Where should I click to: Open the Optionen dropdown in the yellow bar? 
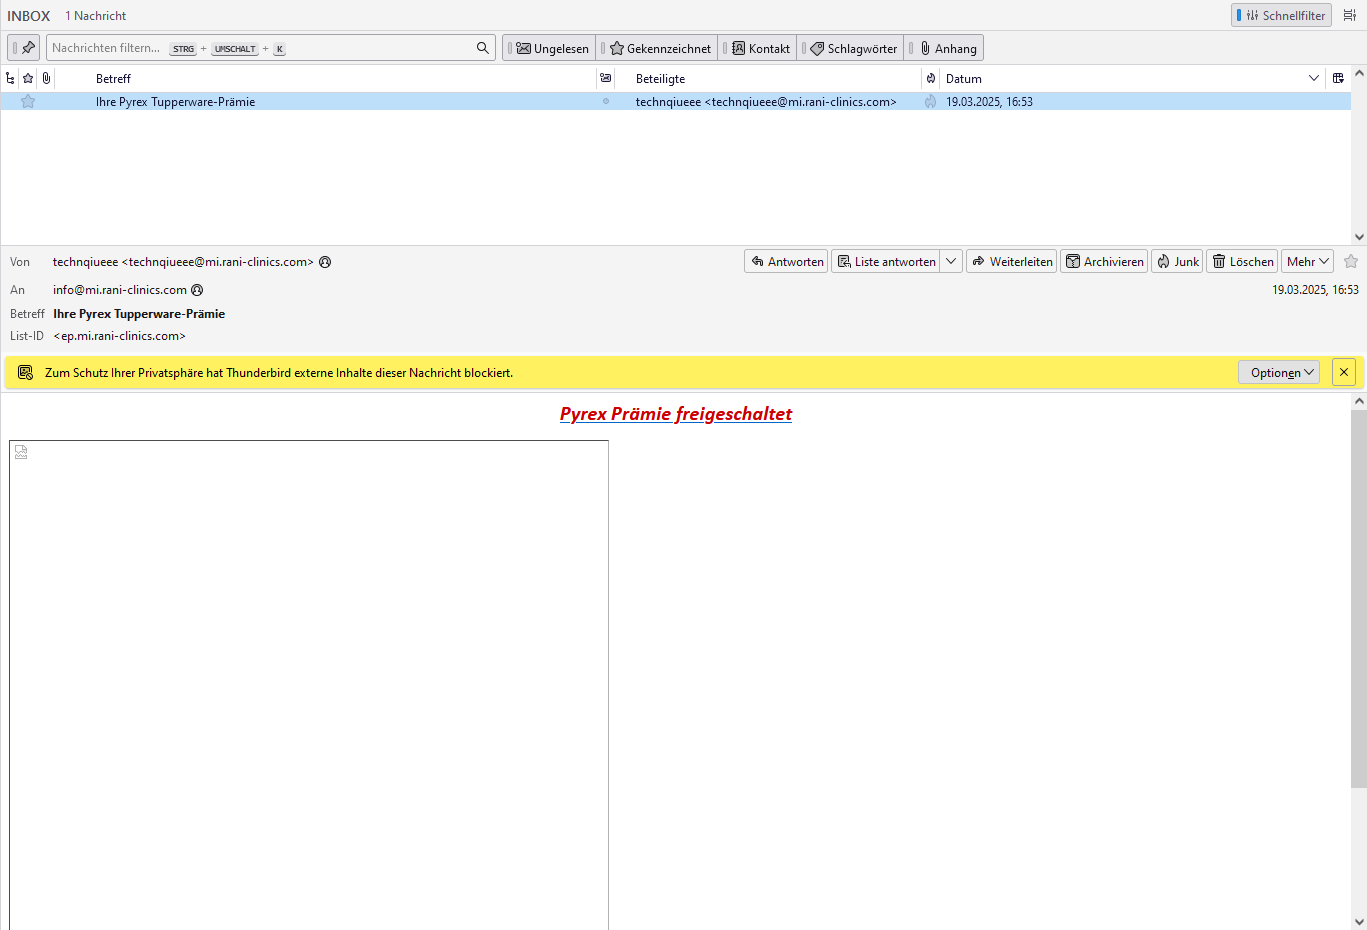coord(1280,373)
